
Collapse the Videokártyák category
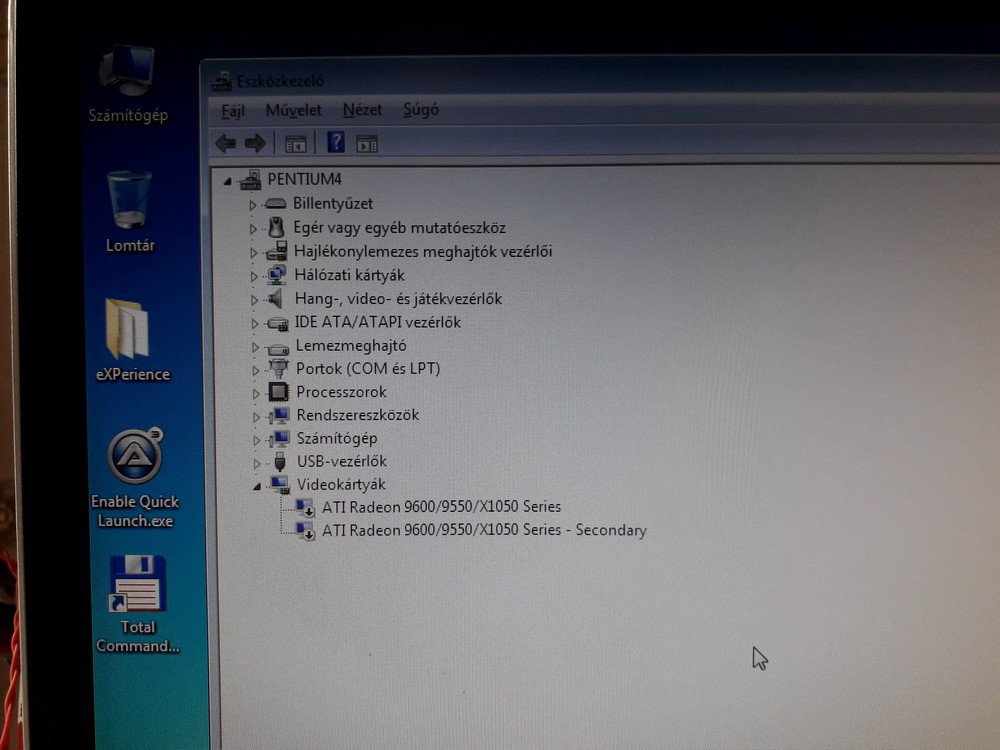click(x=257, y=487)
